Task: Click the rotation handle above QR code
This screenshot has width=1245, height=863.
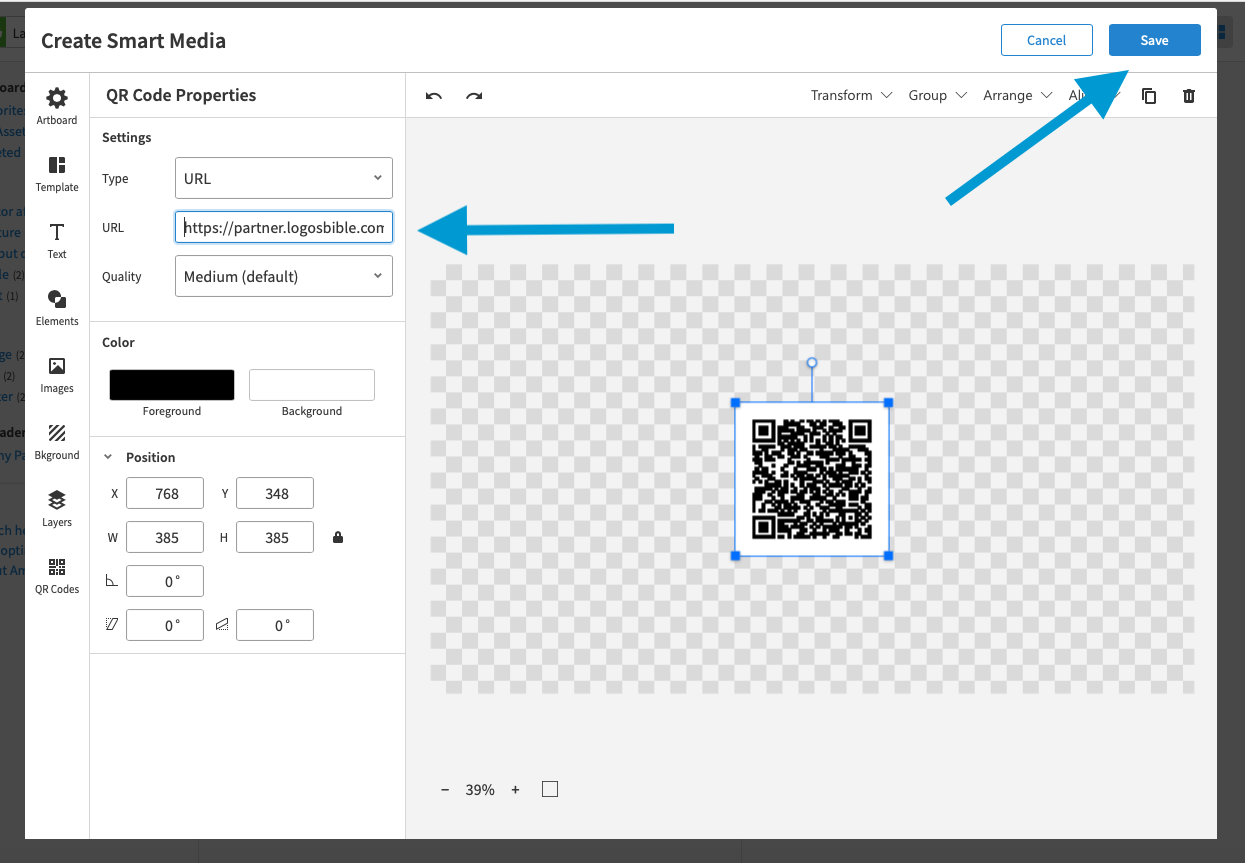Action: 812,363
